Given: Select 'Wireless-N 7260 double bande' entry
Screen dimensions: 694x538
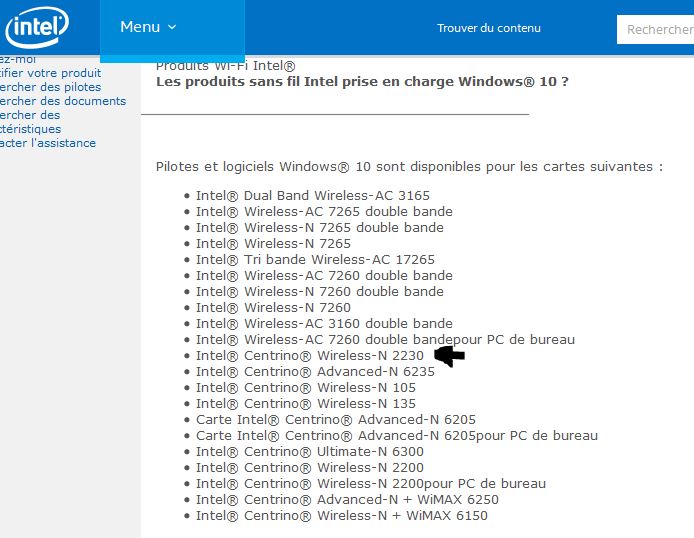Looking at the screenshot, I should (320, 292).
